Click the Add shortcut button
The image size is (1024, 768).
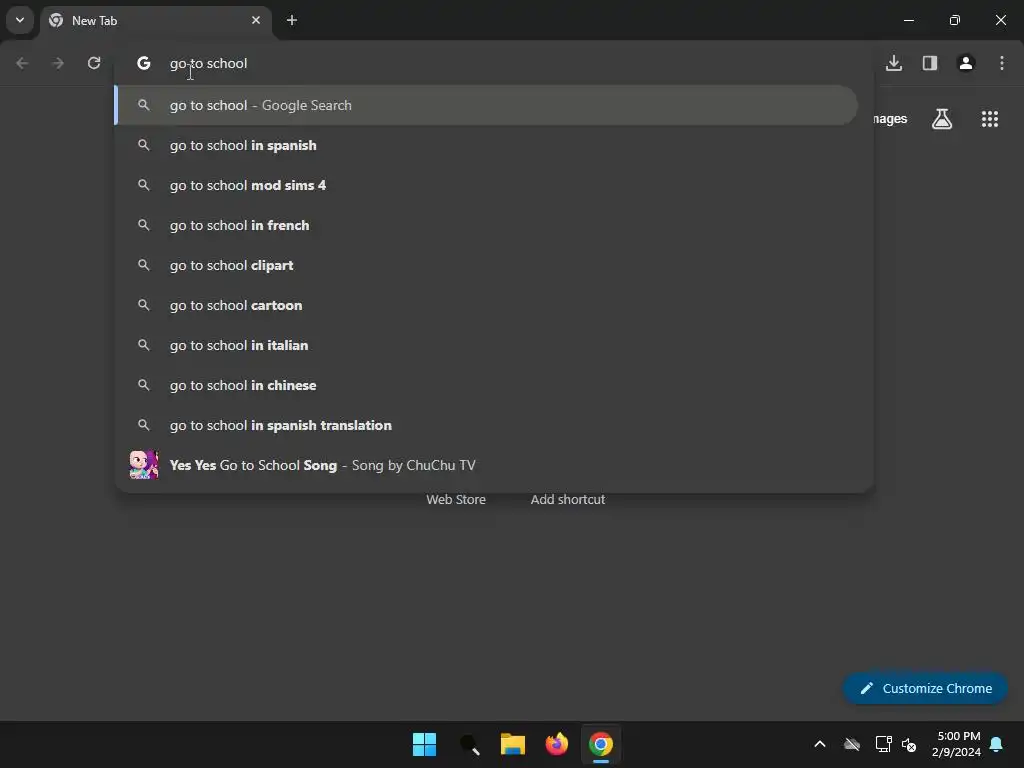pos(568,500)
